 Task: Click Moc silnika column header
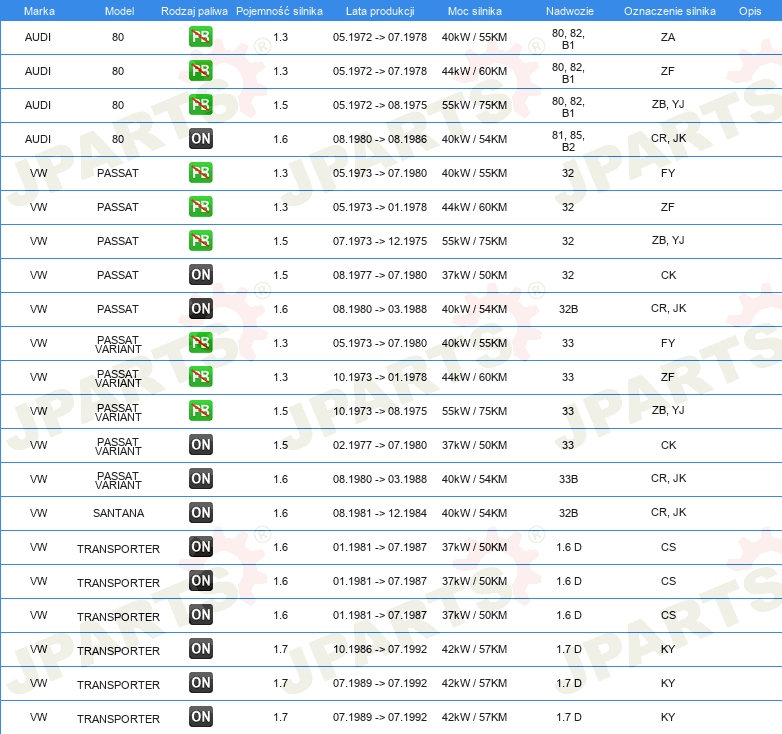tap(475, 11)
